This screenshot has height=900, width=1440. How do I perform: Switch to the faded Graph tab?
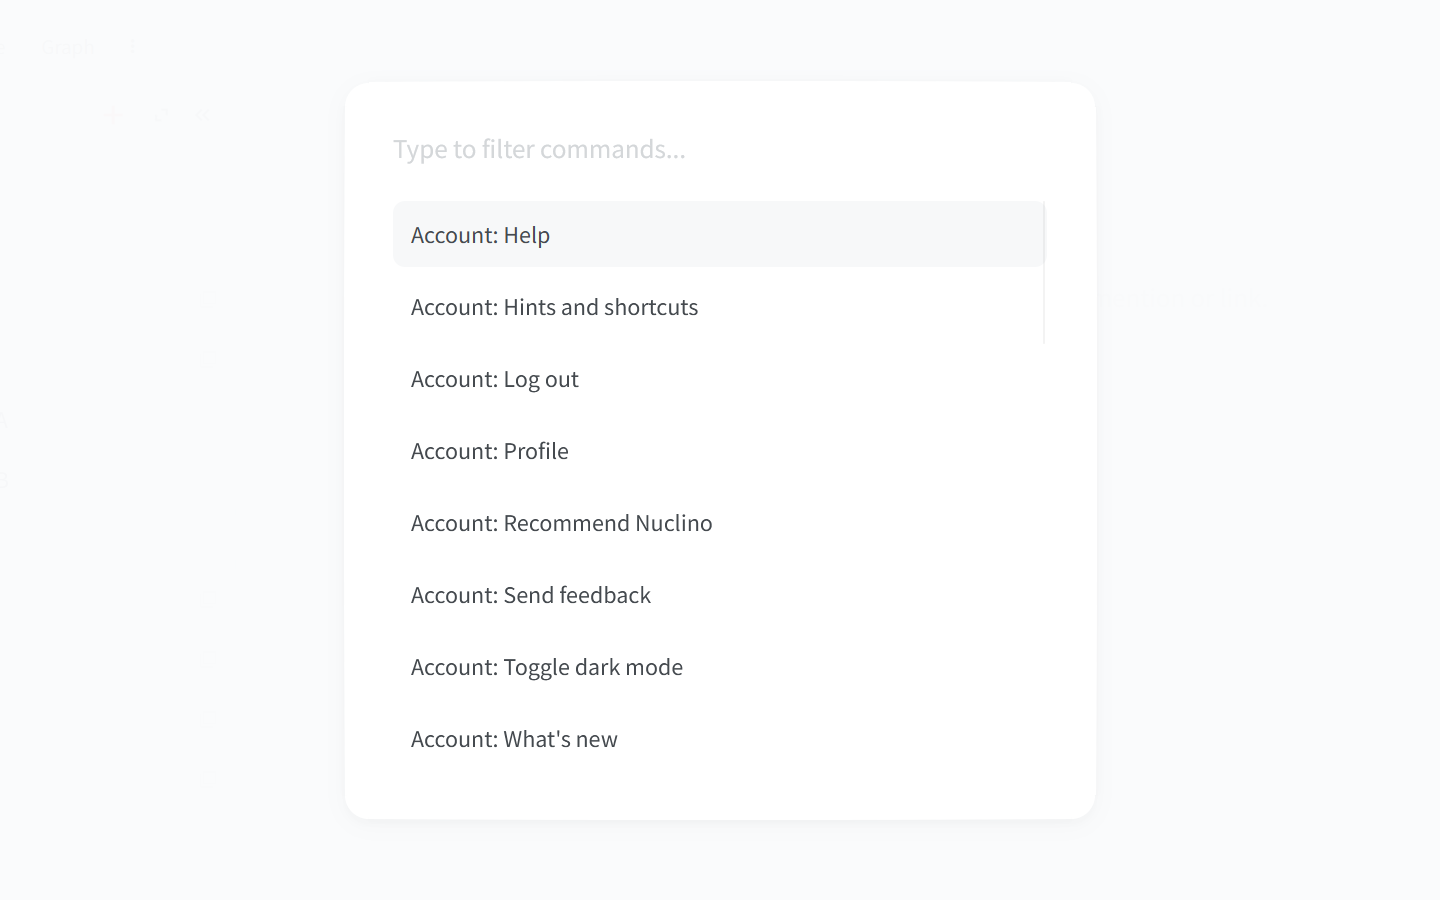(69, 47)
